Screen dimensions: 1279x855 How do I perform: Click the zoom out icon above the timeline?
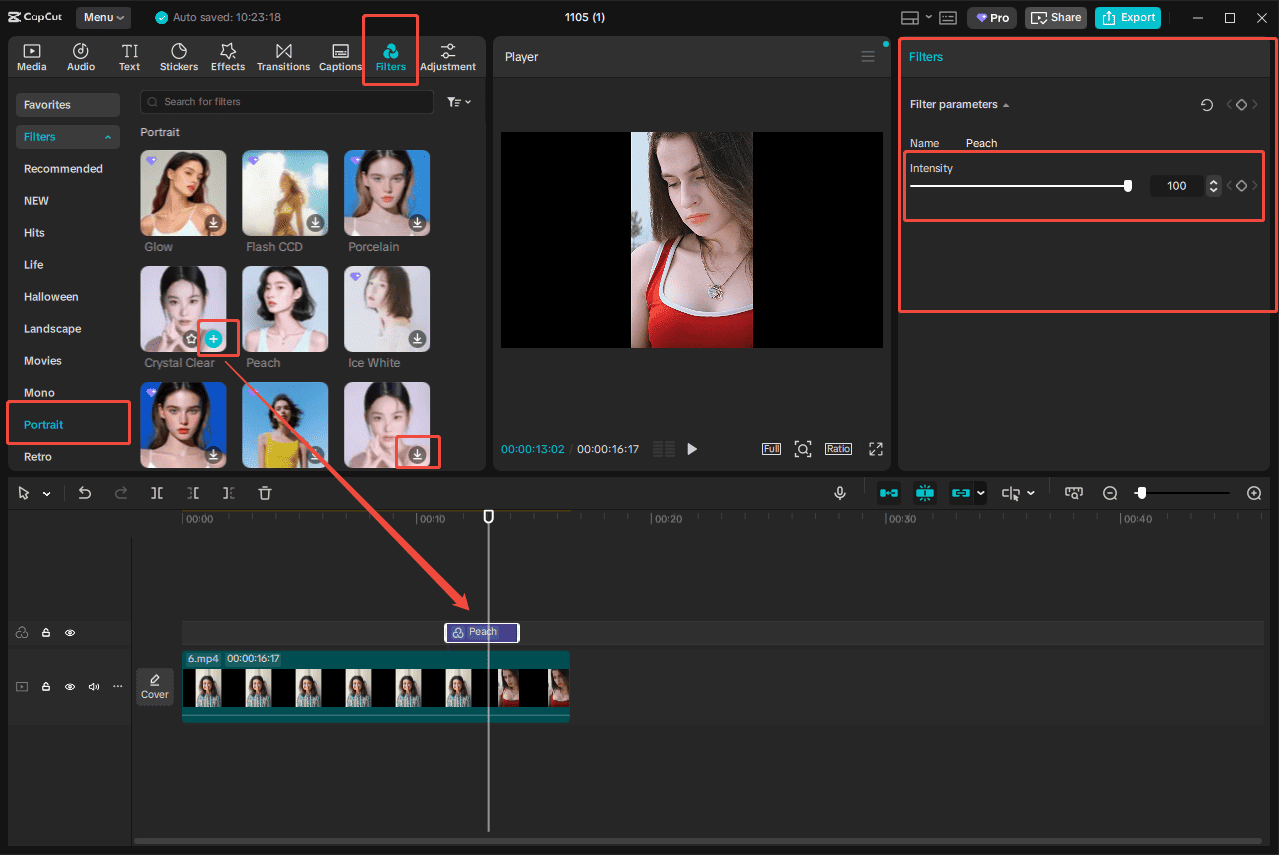pos(1110,492)
